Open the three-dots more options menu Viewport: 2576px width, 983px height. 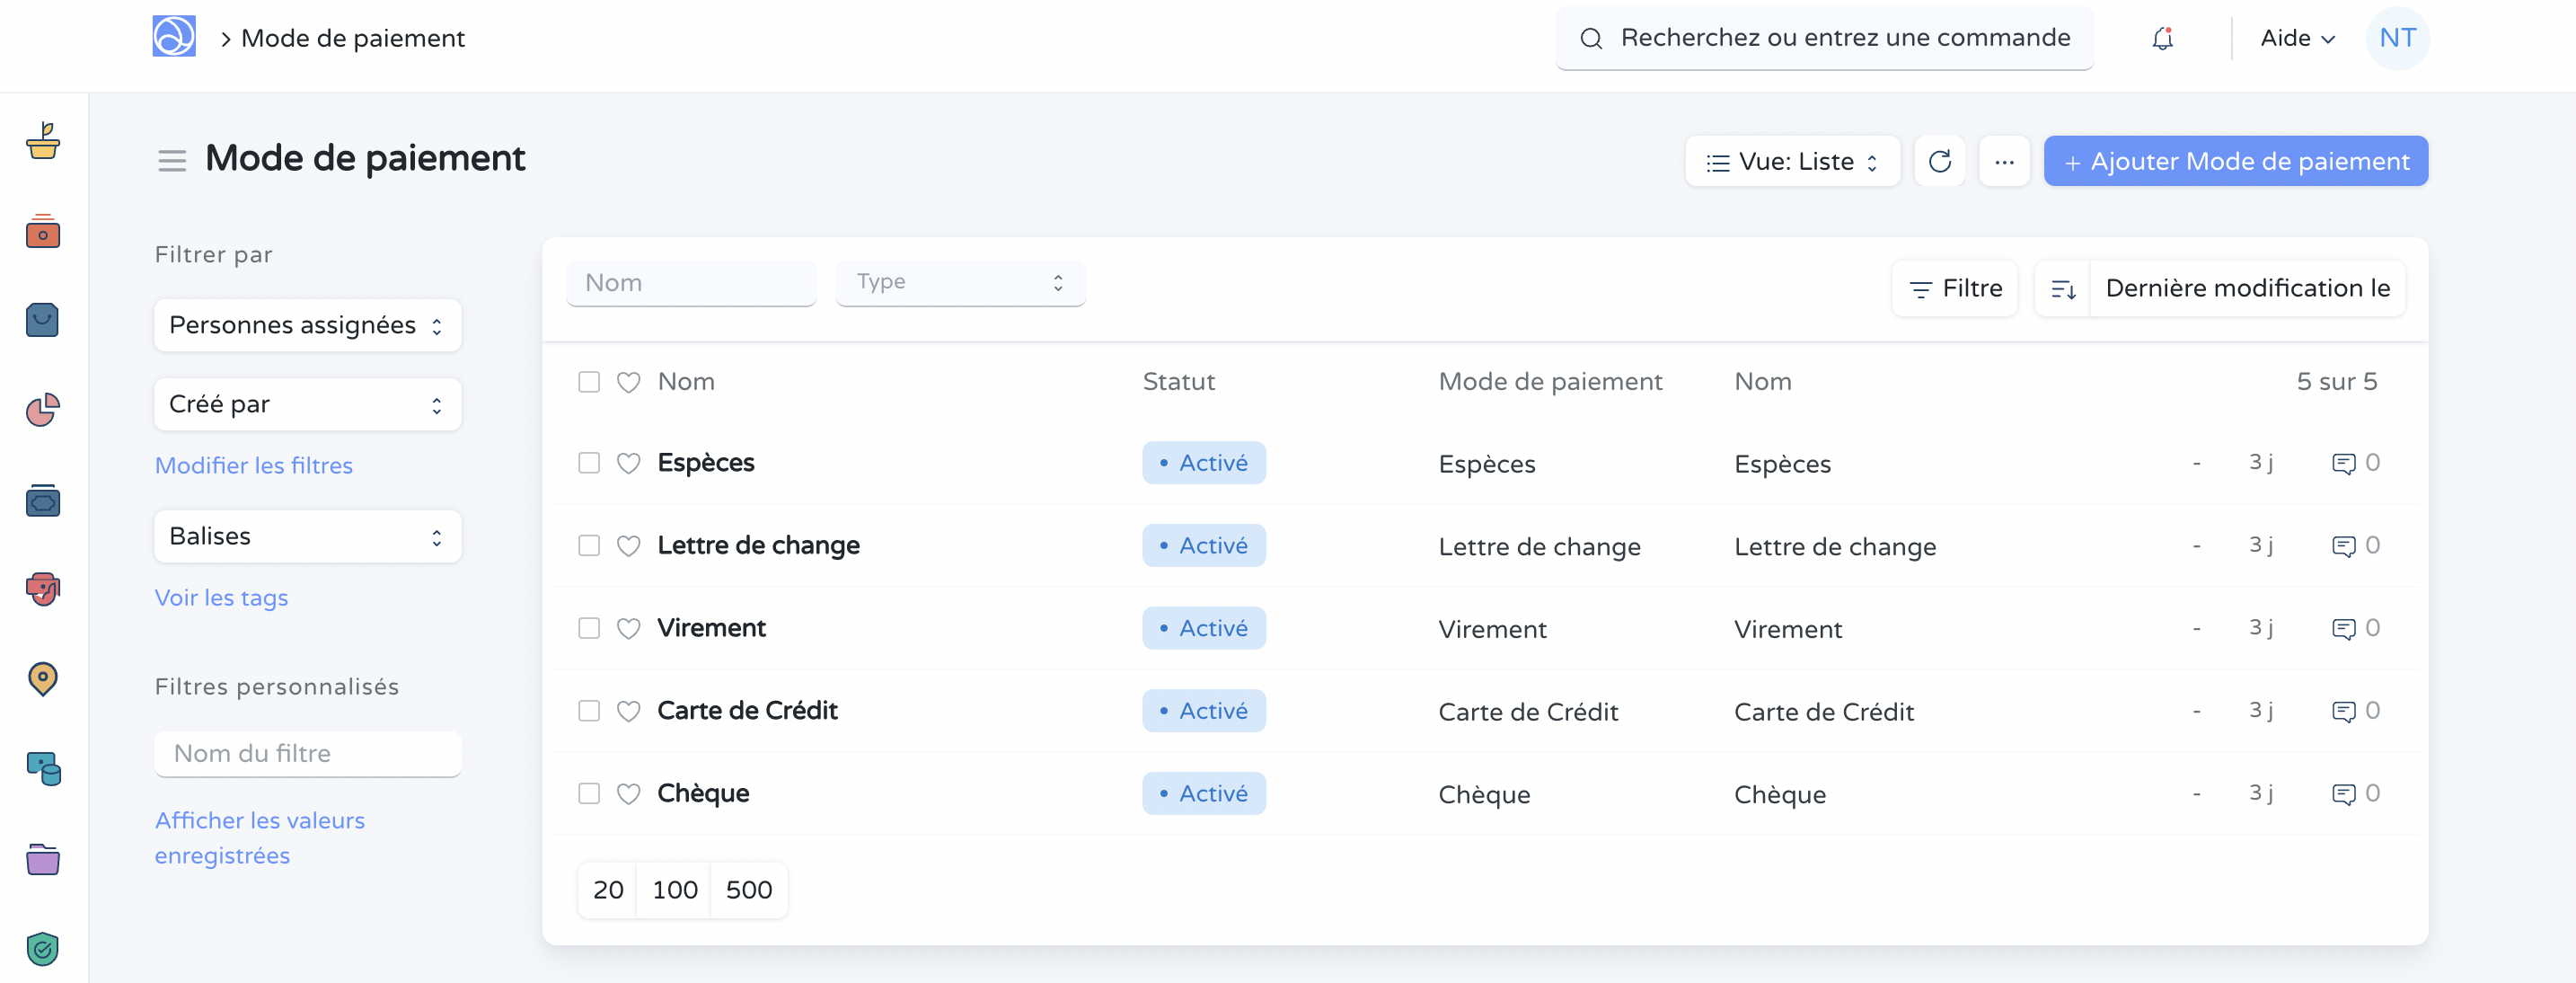(2003, 161)
